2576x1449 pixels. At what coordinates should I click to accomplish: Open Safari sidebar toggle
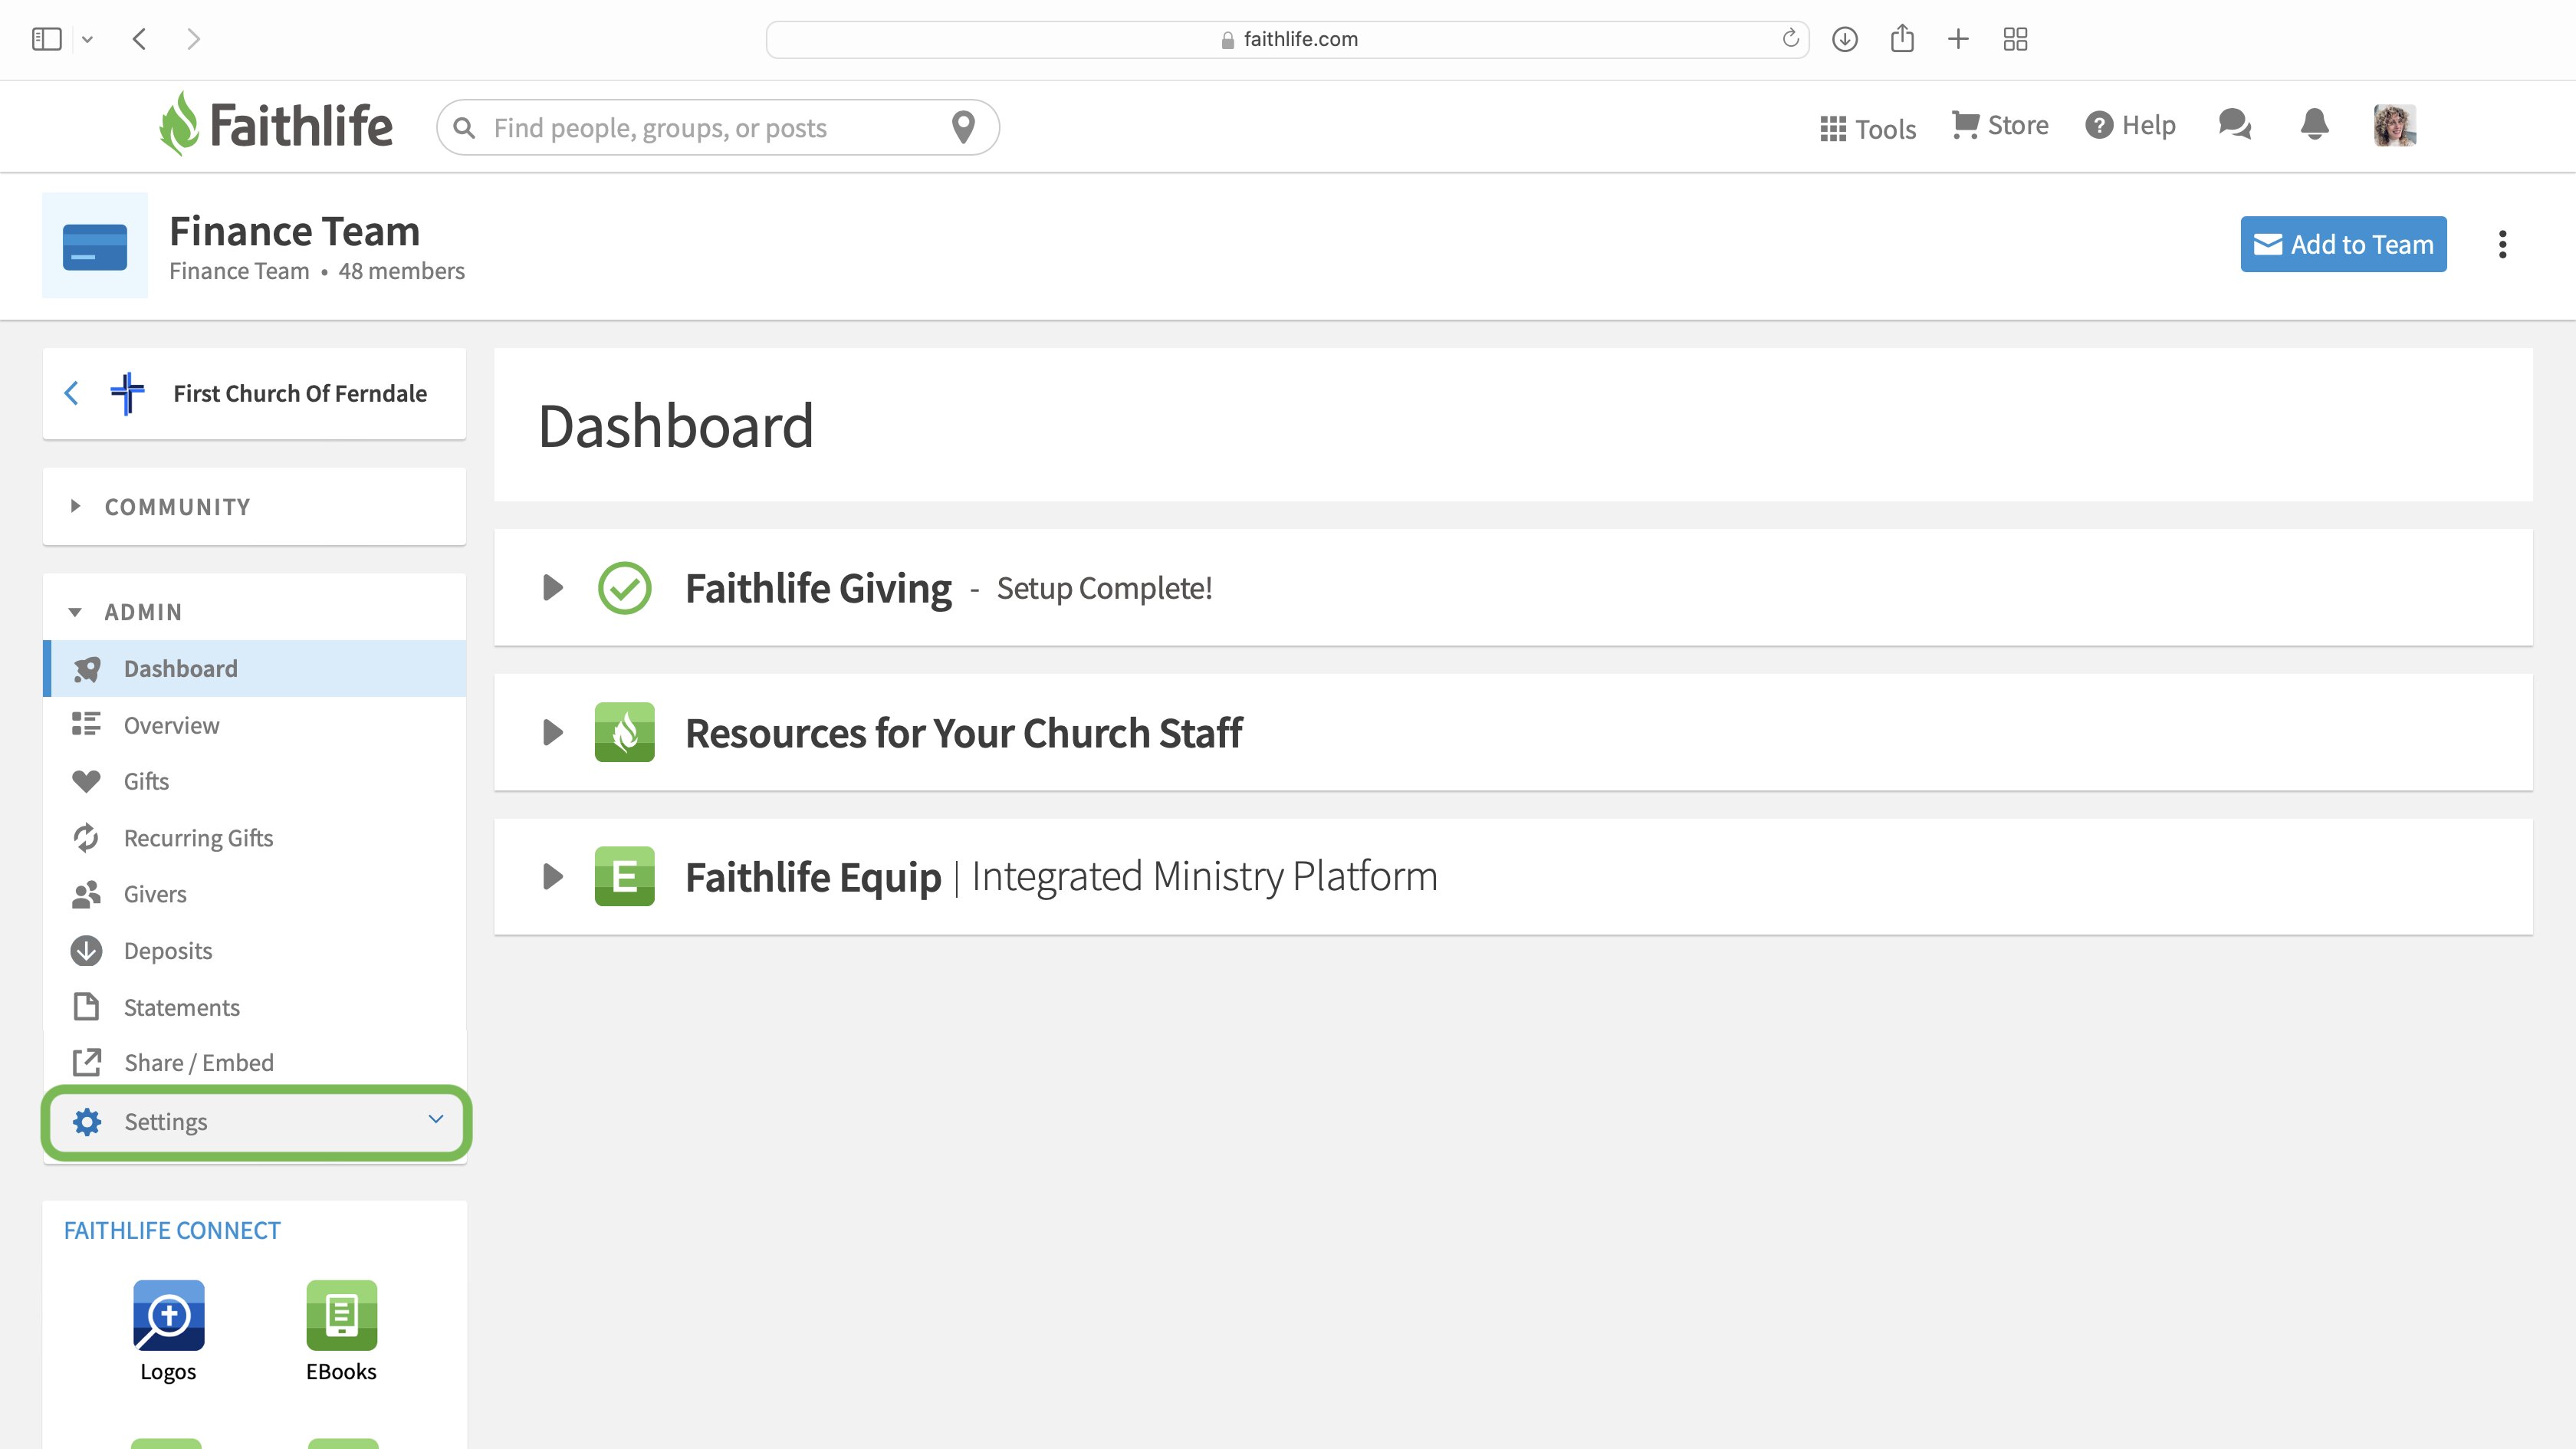46,39
